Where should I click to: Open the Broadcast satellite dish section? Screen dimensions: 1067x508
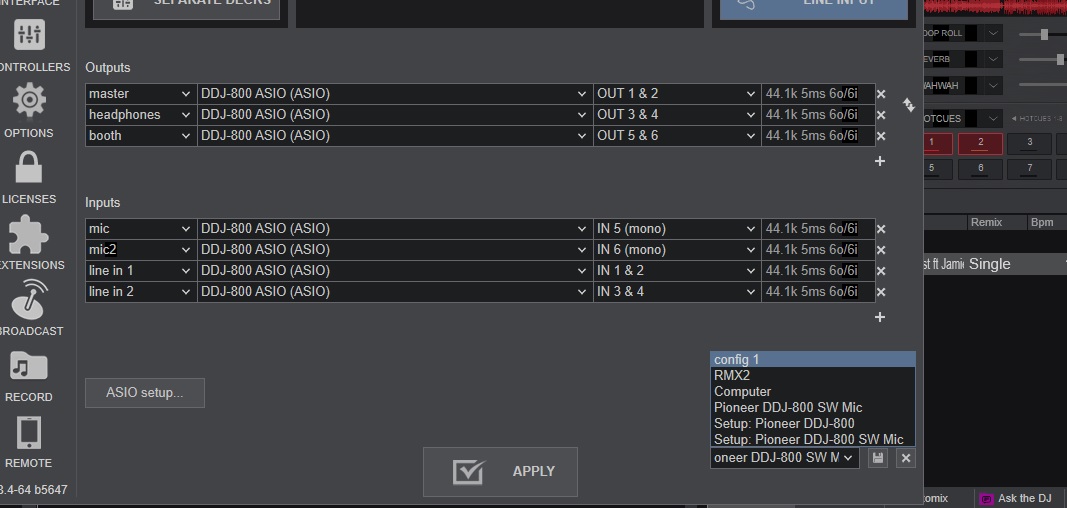click(29, 309)
